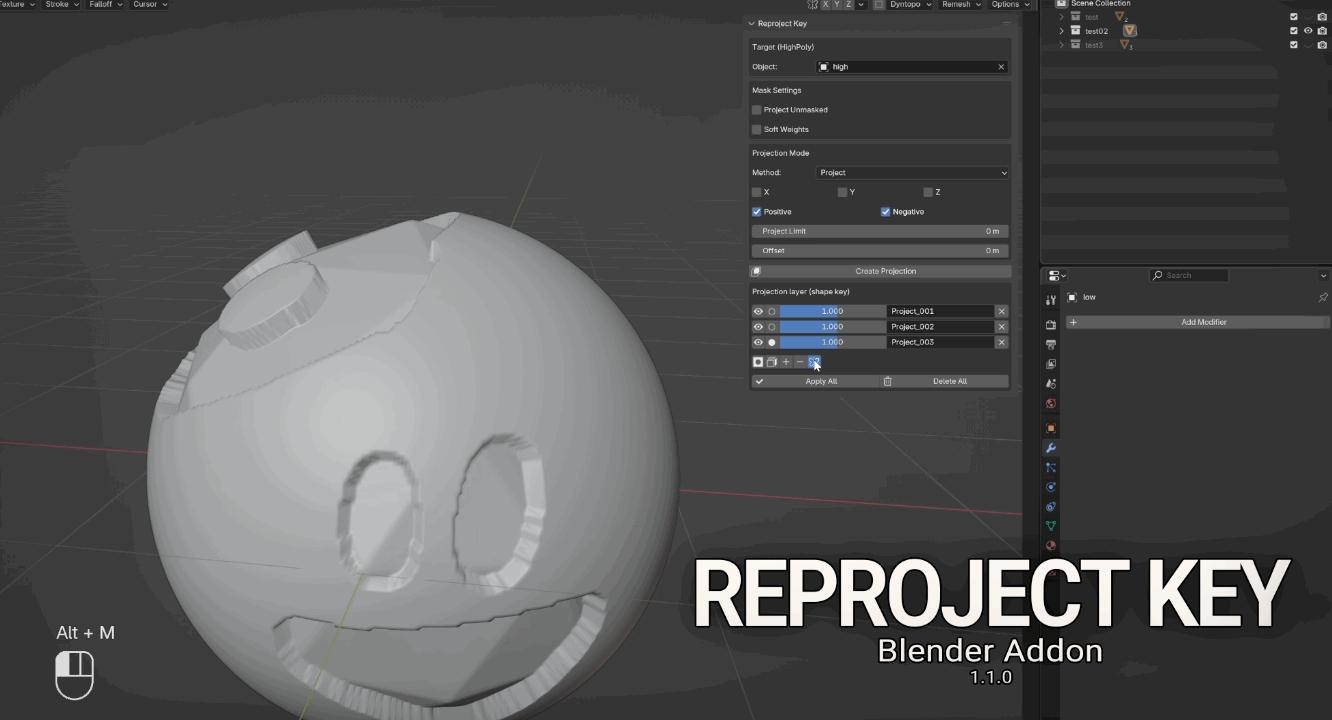The width and height of the screenshot is (1332, 720).
Task: Toggle test02 visibility eye in outliner
Action: [1308, 31]
